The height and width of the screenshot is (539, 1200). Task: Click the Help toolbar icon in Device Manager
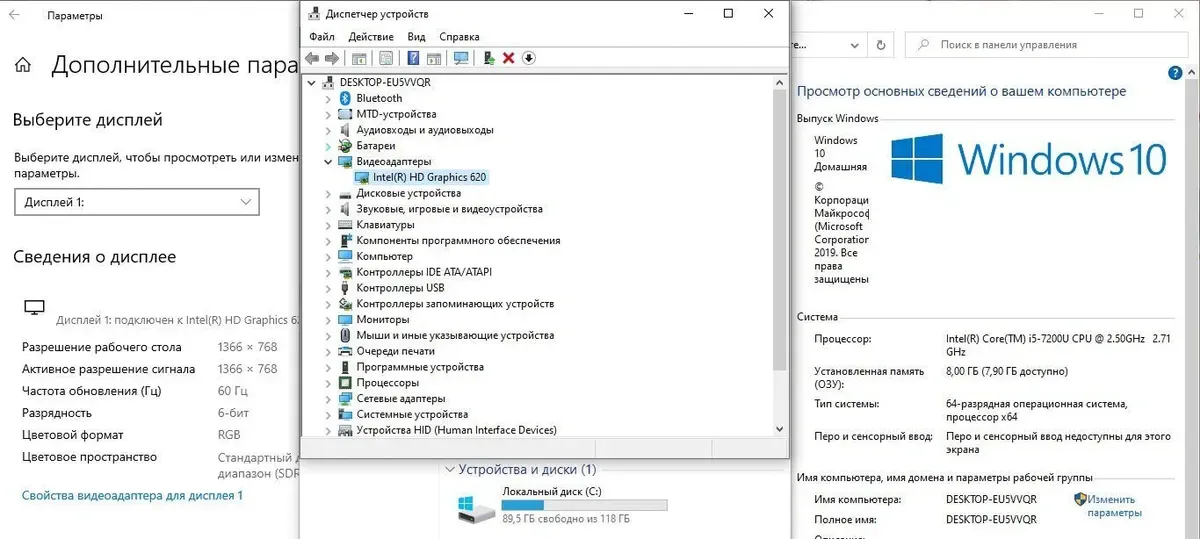tap(413, 58)
